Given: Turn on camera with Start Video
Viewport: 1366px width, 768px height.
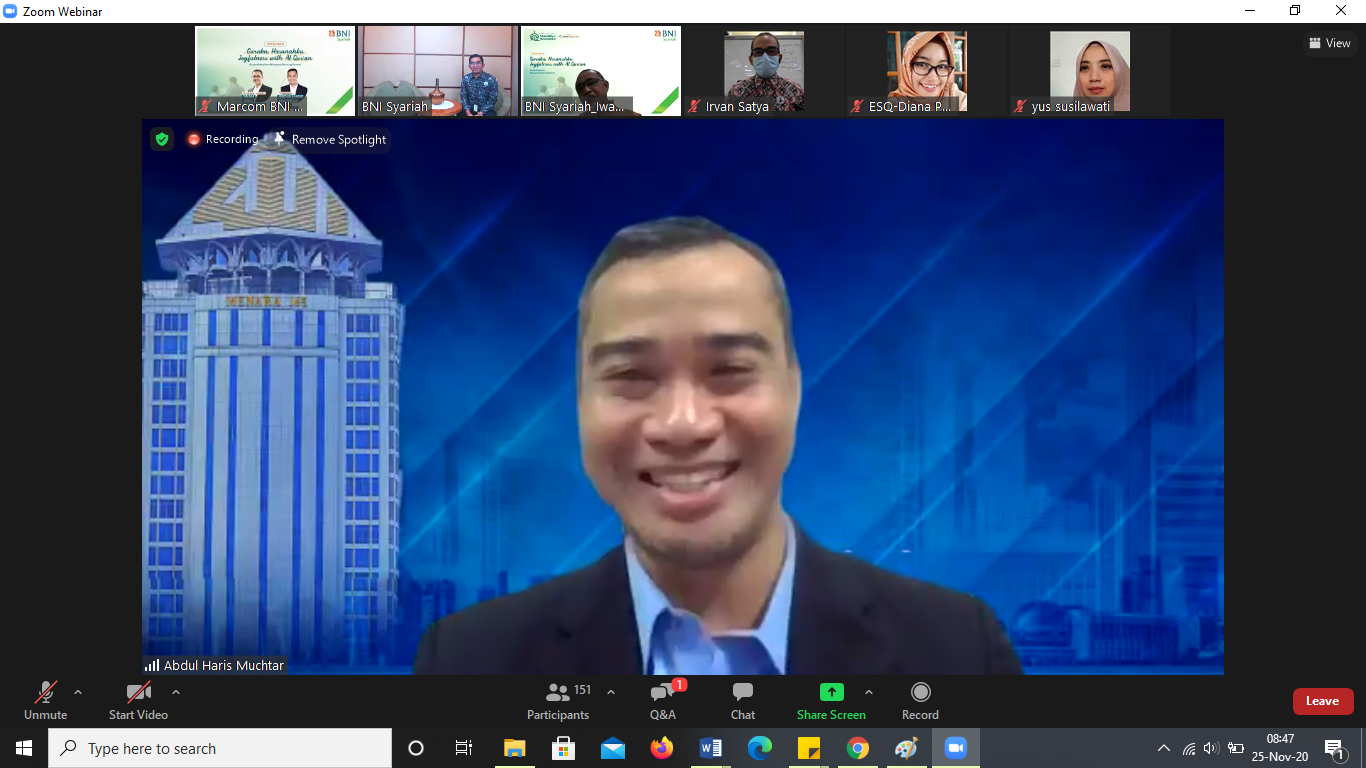Looking at the screenshot, I should pos(138,700).
